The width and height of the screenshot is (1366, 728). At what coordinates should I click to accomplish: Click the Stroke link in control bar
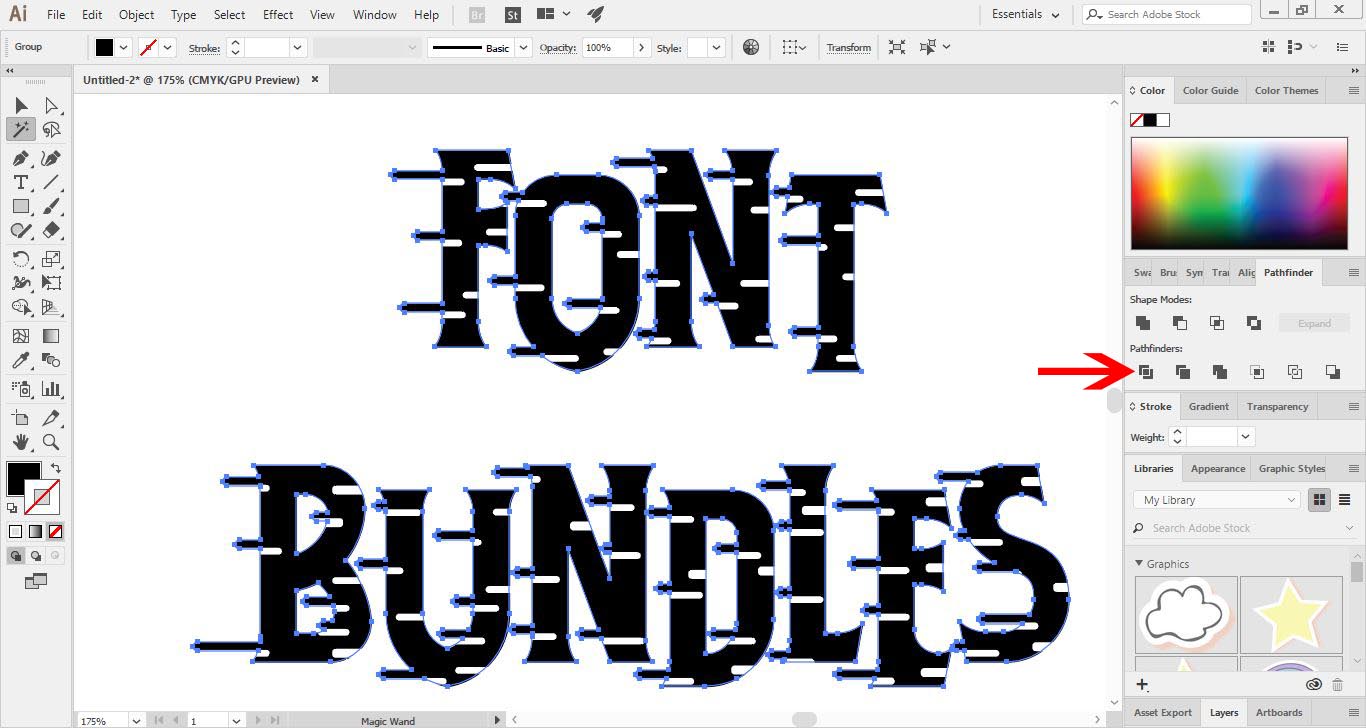tap(204, 47)
